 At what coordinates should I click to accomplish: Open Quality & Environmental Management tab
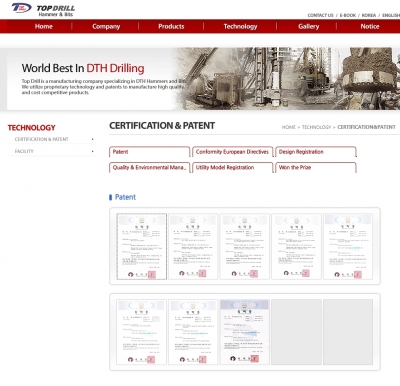tap(149, 167)
